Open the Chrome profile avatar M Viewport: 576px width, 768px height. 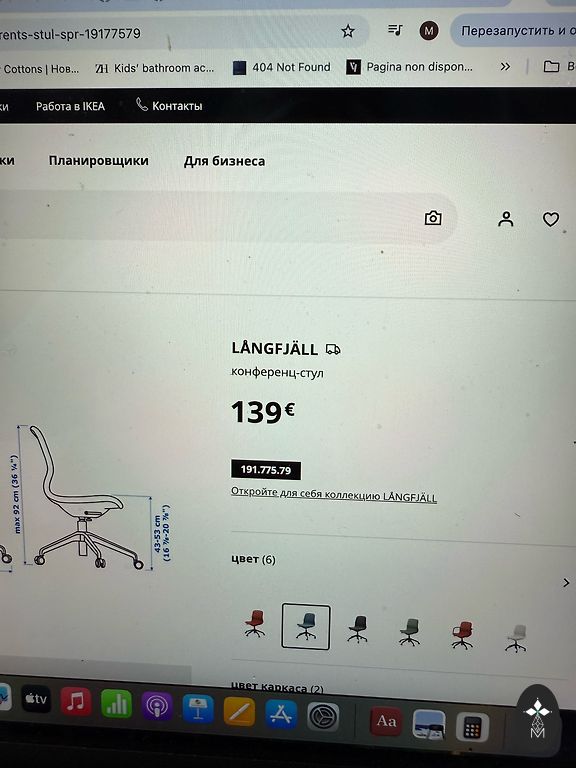click(429, 31)
